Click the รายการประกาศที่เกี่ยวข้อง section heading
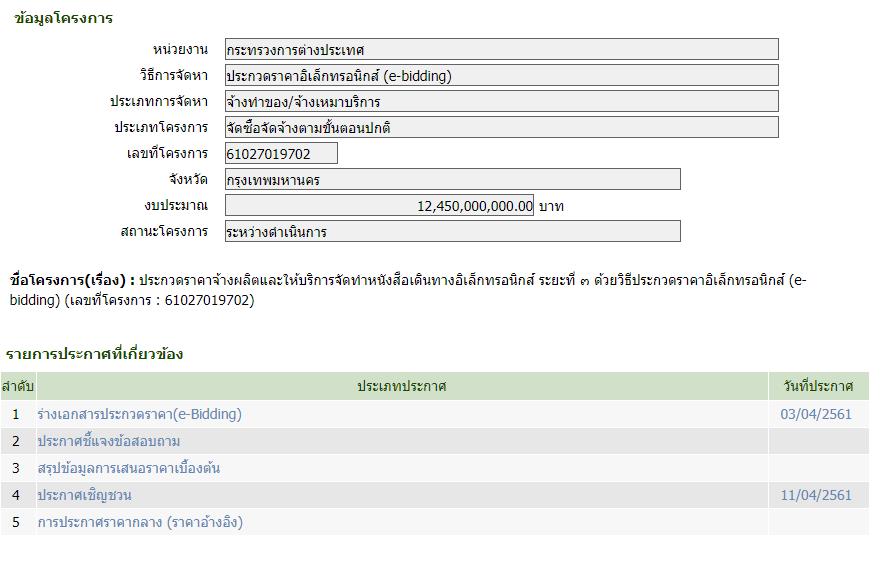 pyautogui.click(x=94, y=353)
